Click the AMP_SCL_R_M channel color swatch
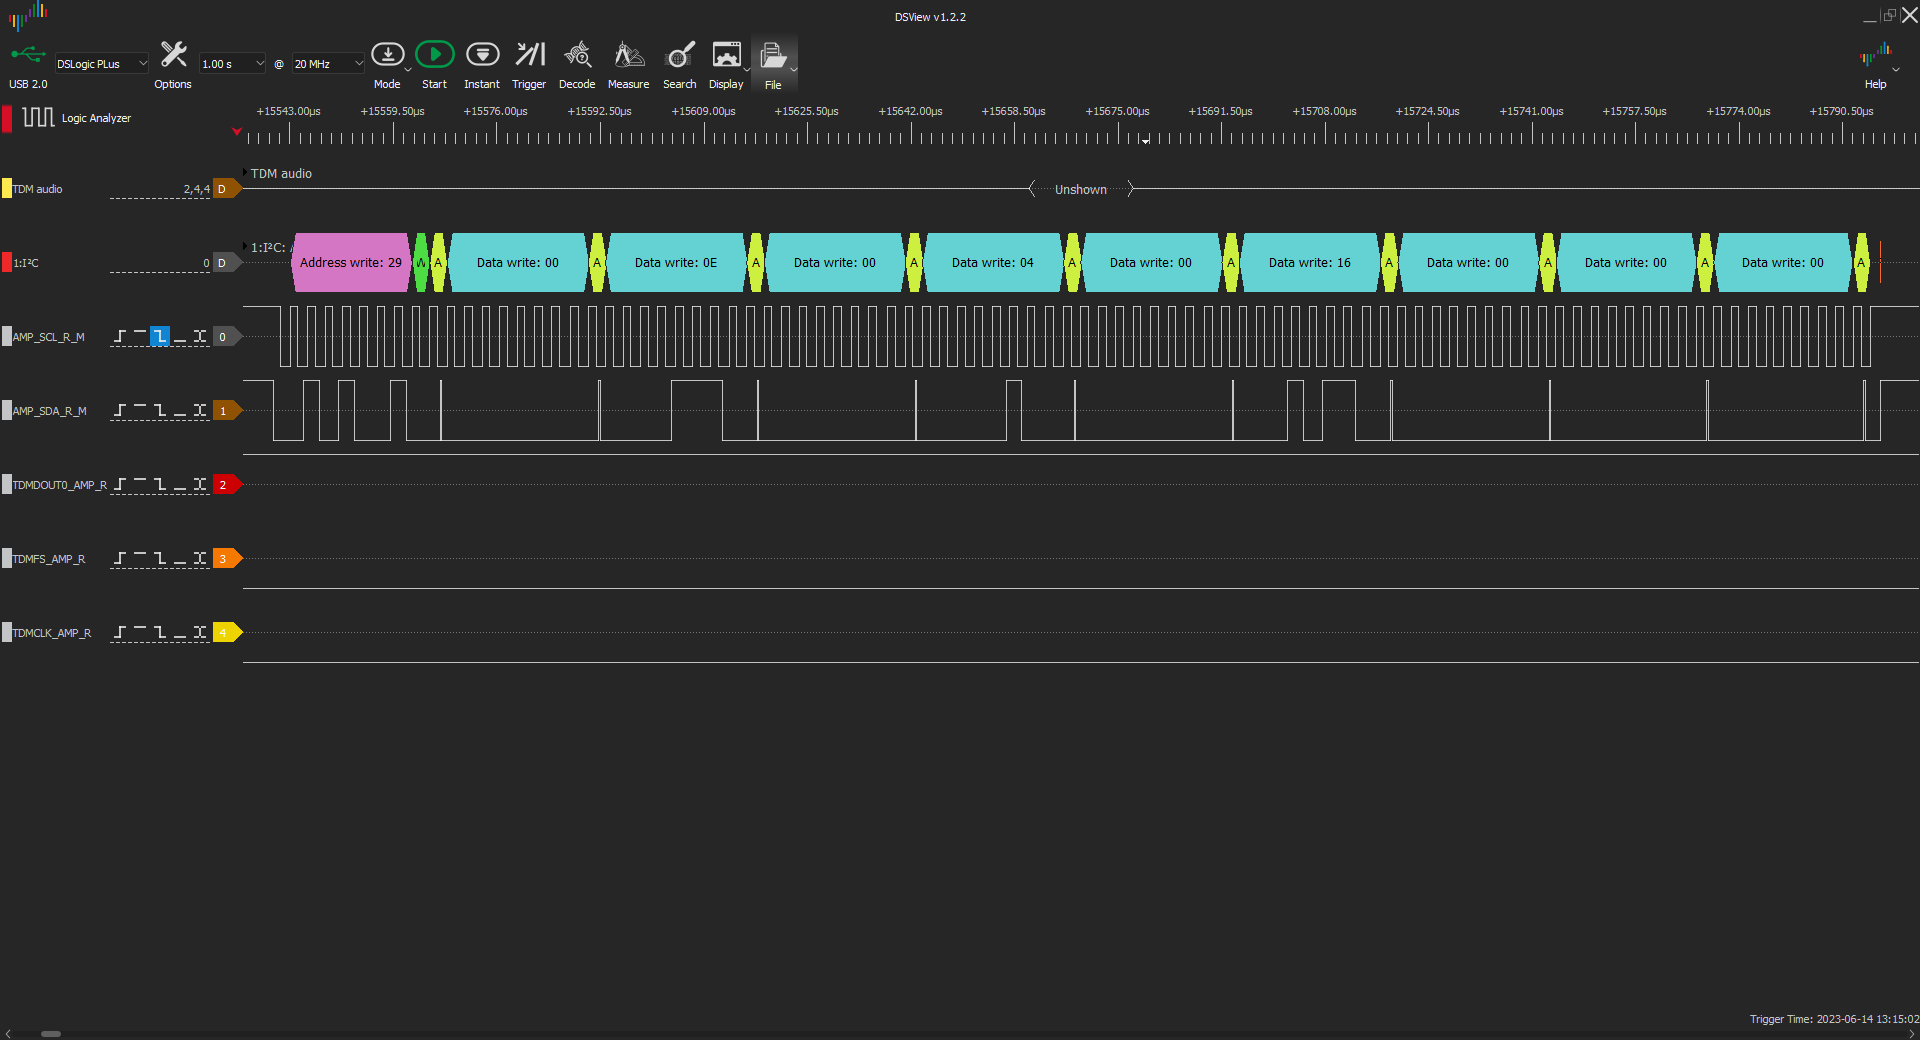The width and height of the screenshot is (1920, 1040). click(x=7, y=336)
